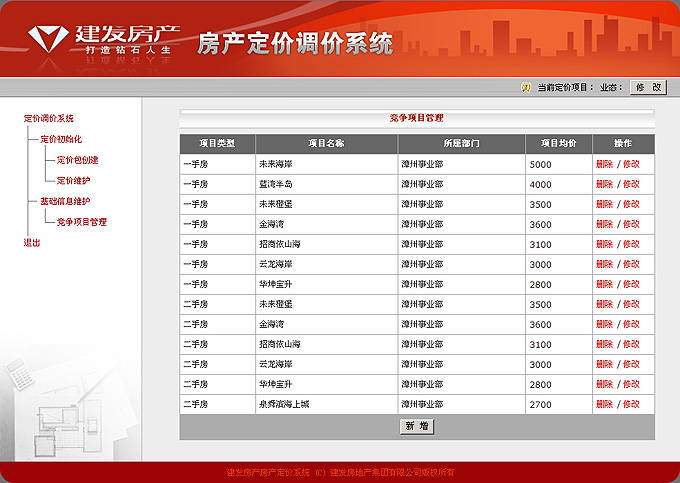The image size is (680, 483).
Task: Expand the 定价初始化 tree node
Action: click(x=60, y=139)
